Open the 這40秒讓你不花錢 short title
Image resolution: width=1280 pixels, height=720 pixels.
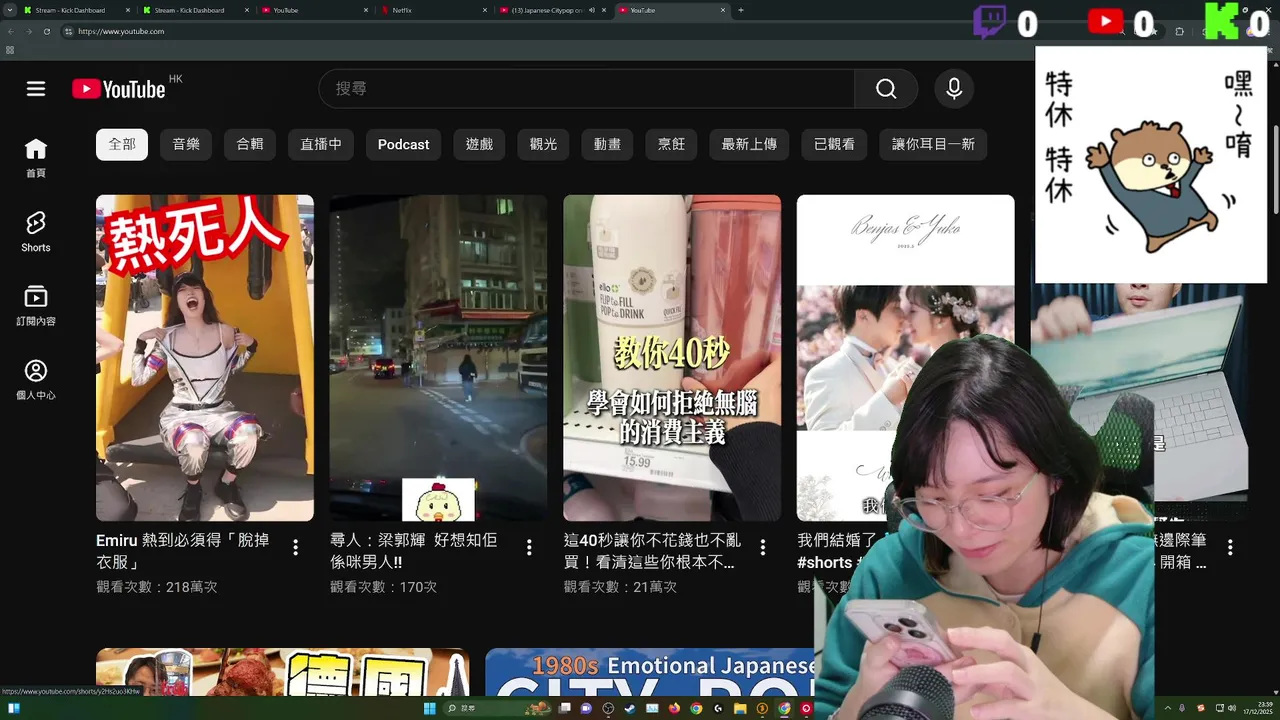tap(652, 551)
